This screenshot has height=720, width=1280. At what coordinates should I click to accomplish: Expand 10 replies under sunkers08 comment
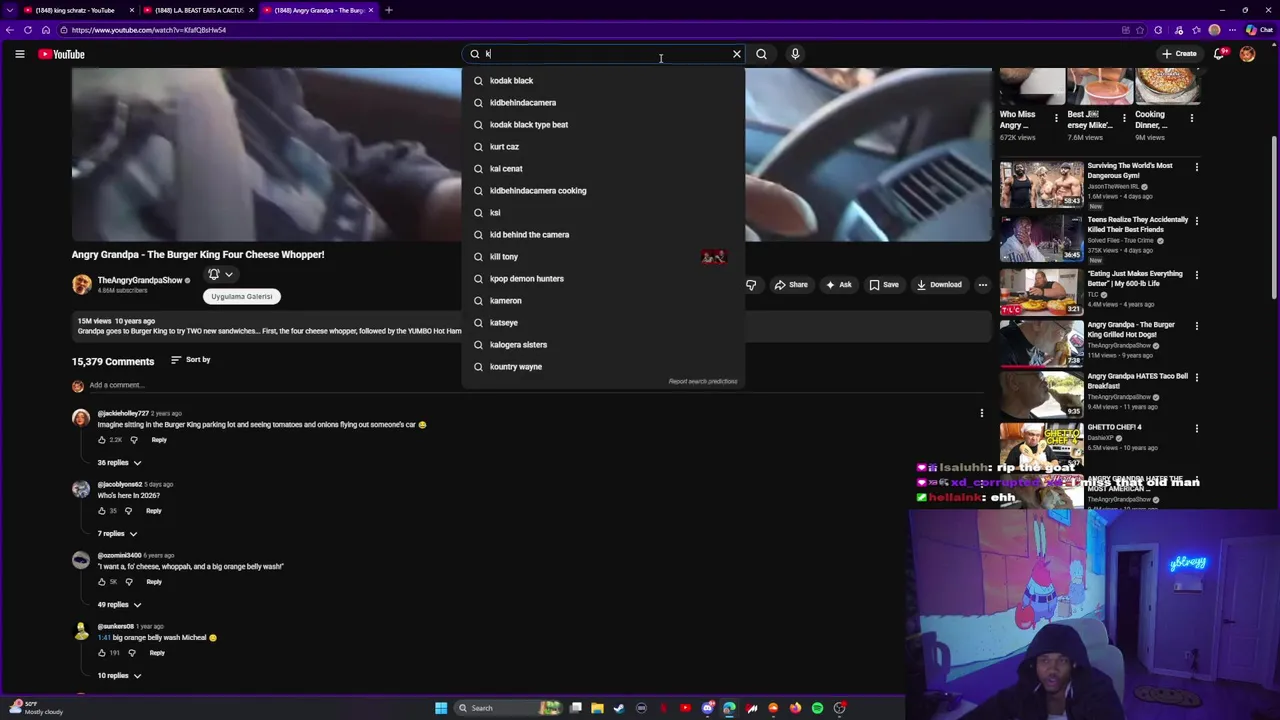119,676
